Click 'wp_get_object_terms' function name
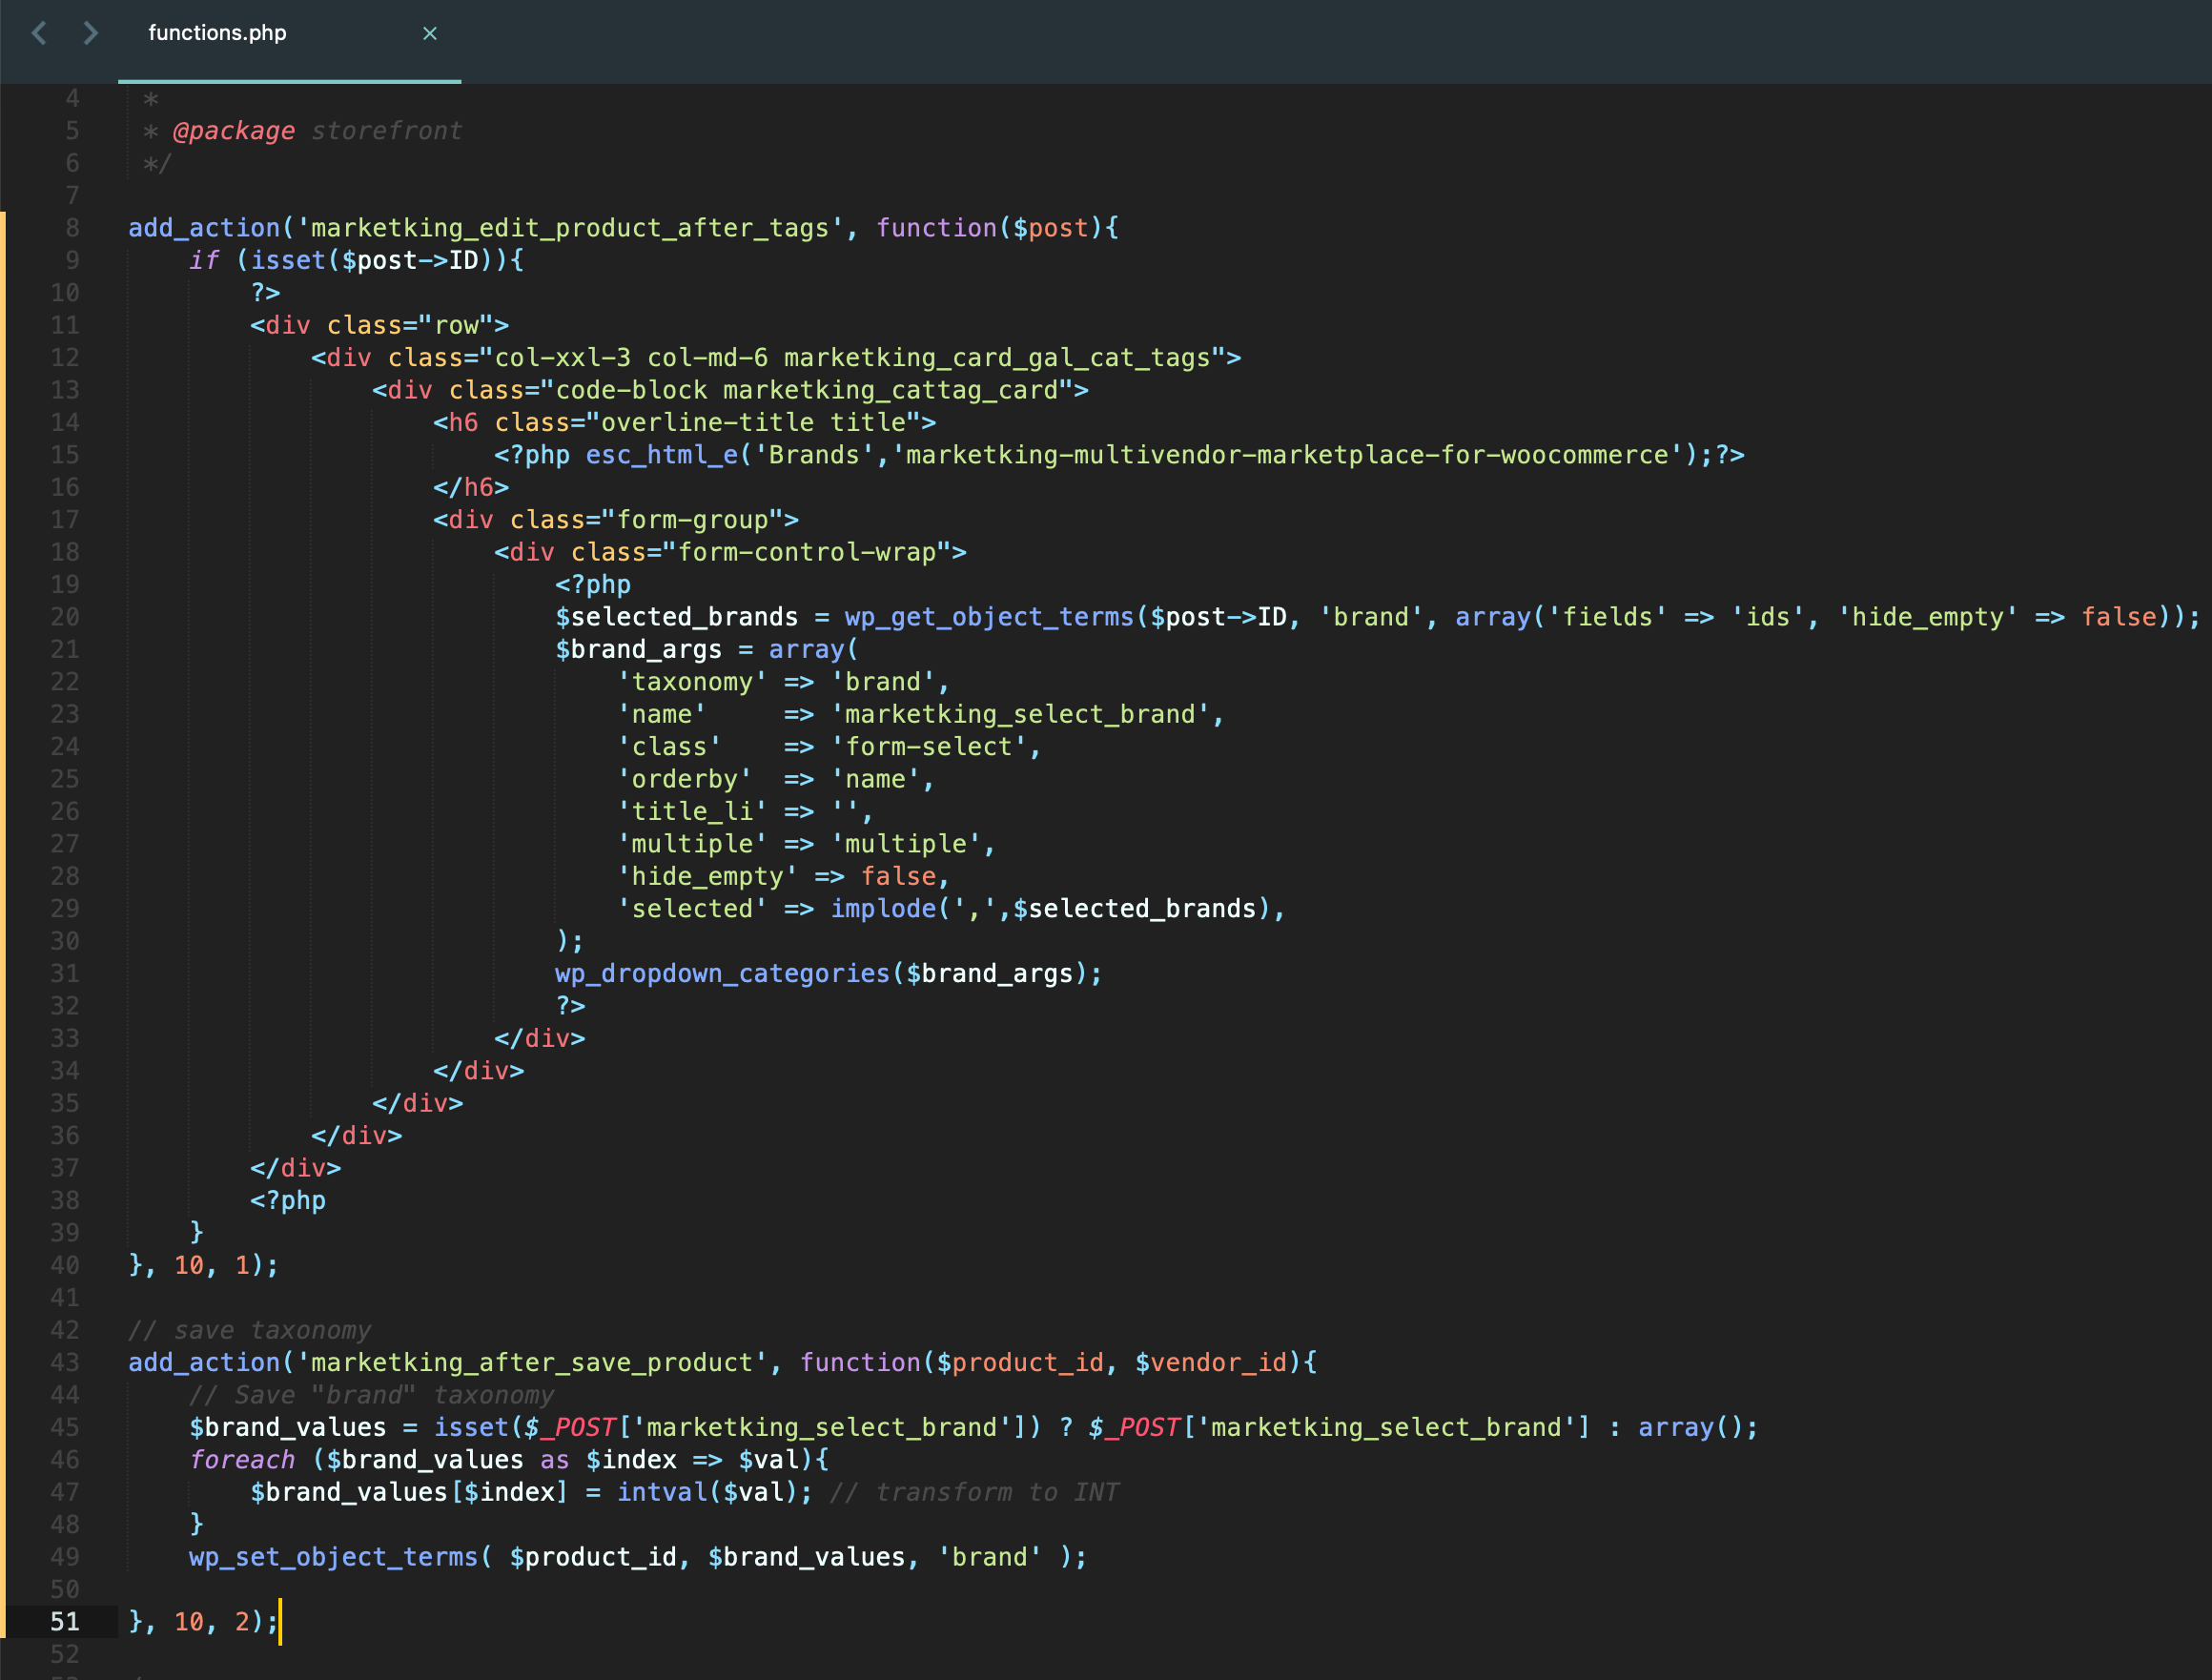The image size is (2212, 1680). [x=990, y=617]
